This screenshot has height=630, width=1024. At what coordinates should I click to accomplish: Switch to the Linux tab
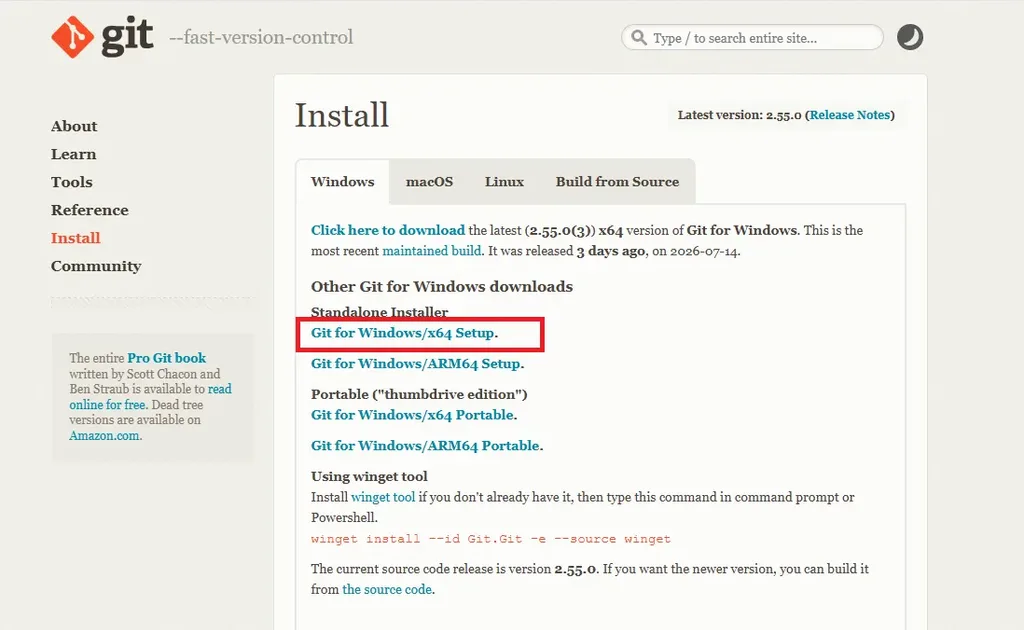pos(504,181)
